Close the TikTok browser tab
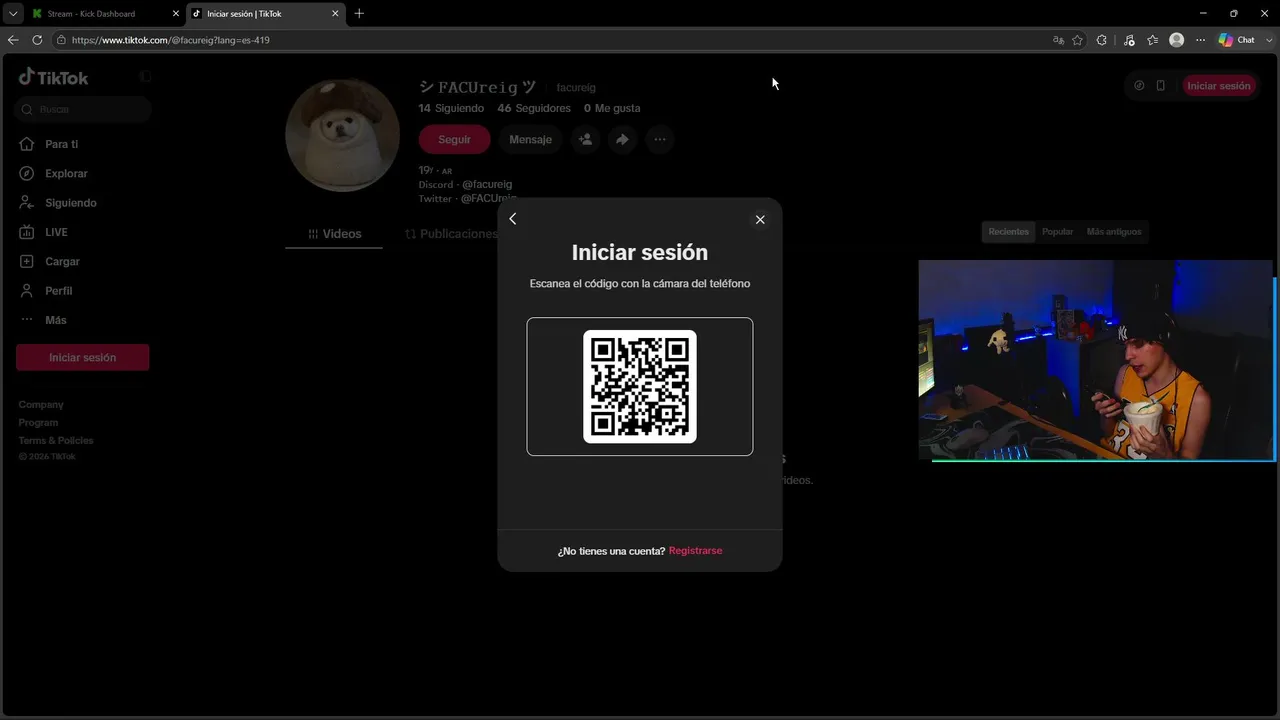1280x720 pixels. tap(335, 14)
